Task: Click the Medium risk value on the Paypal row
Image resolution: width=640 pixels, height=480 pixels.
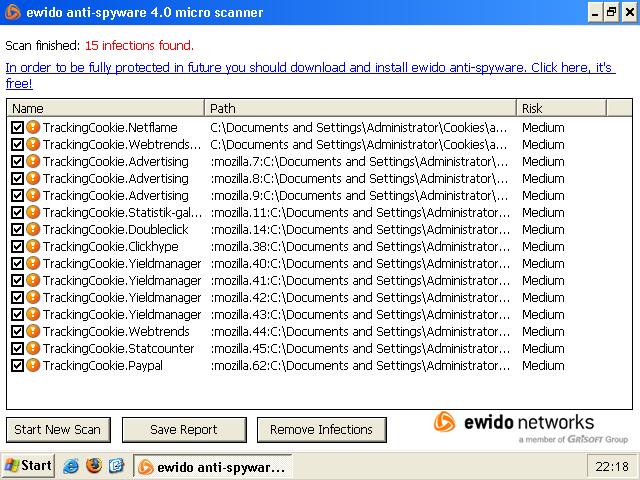Action: point(543,366)
